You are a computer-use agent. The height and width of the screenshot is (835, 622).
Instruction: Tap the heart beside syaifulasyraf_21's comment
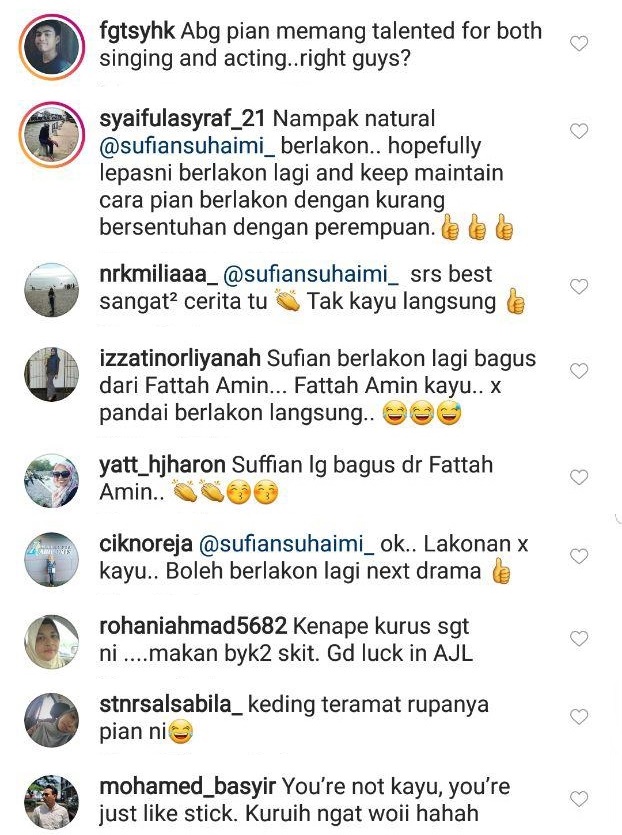pyautogui.click(x=579, y=131)
